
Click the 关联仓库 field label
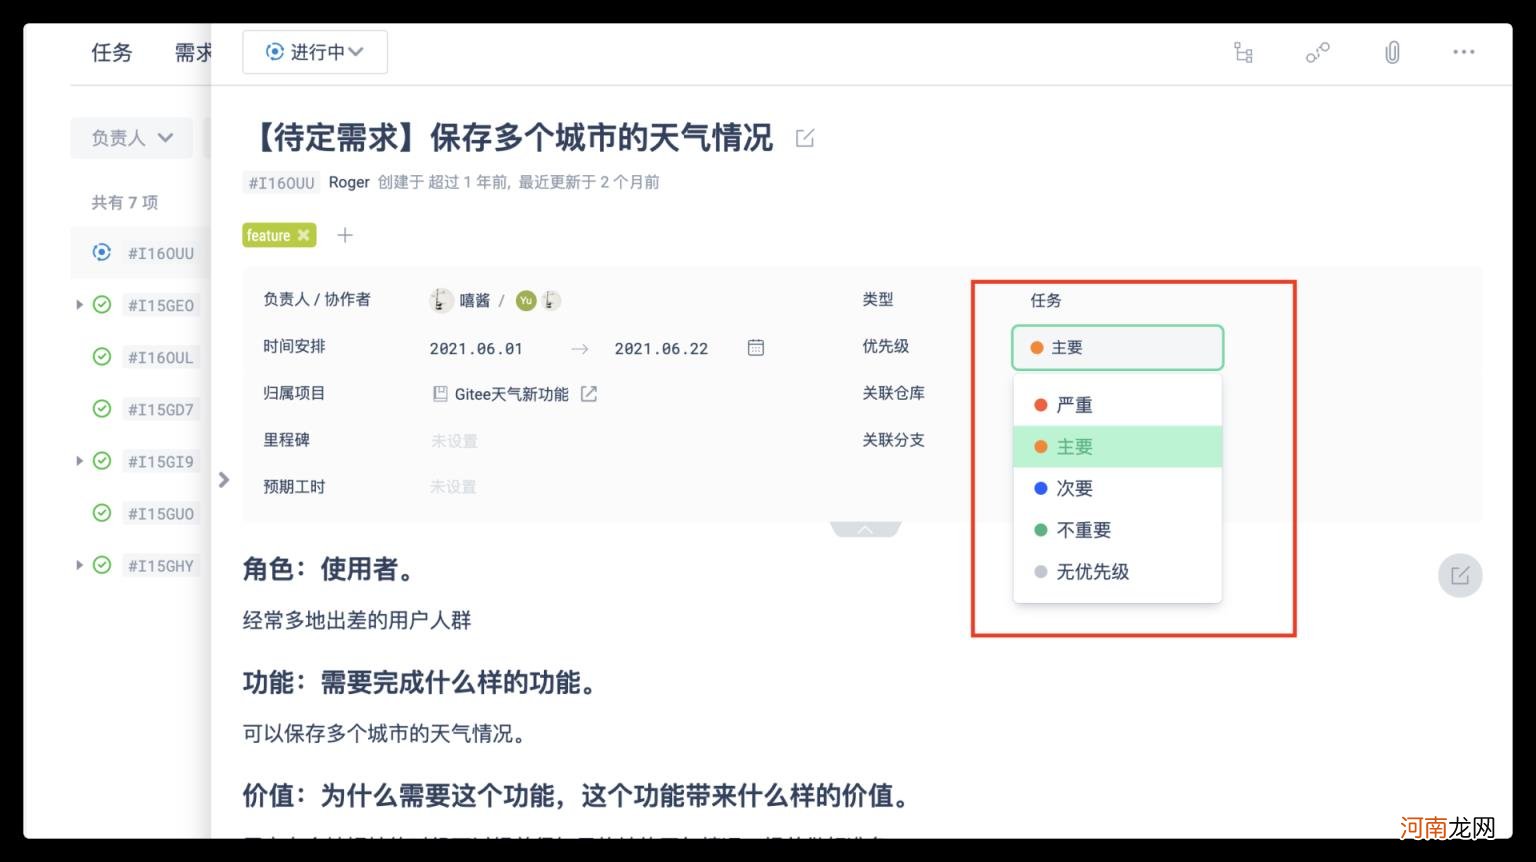pos(894,393)
